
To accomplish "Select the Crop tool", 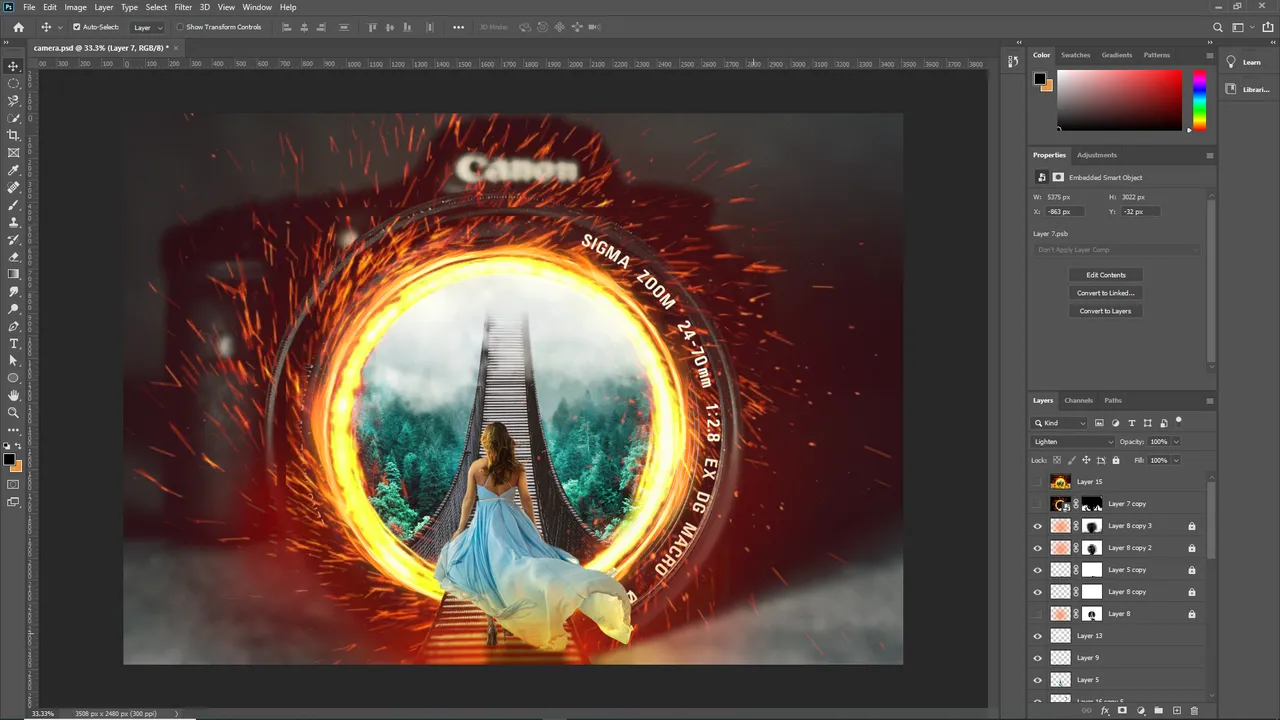I will coord(13,135).
